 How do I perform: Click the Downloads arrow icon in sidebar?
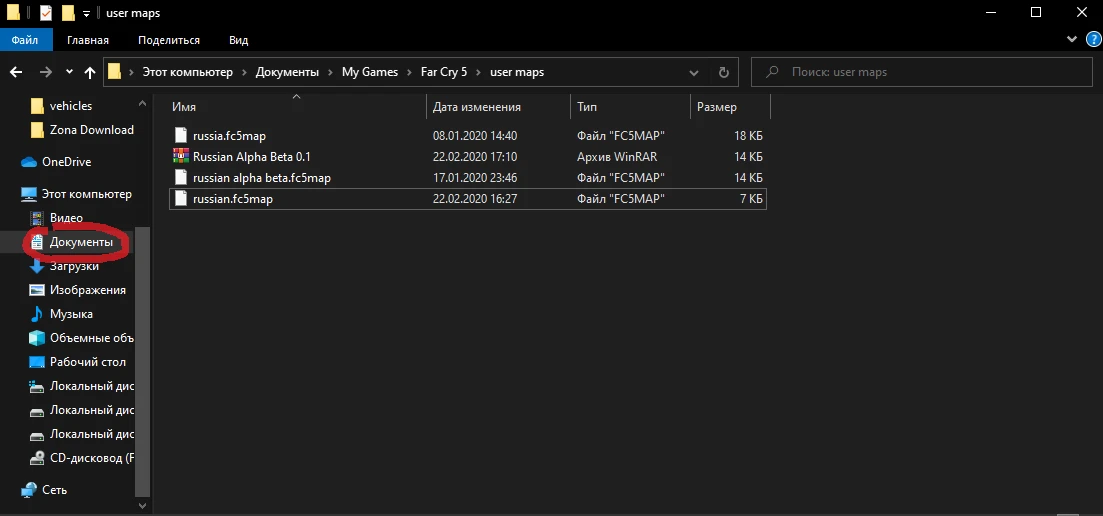point(37,266)
